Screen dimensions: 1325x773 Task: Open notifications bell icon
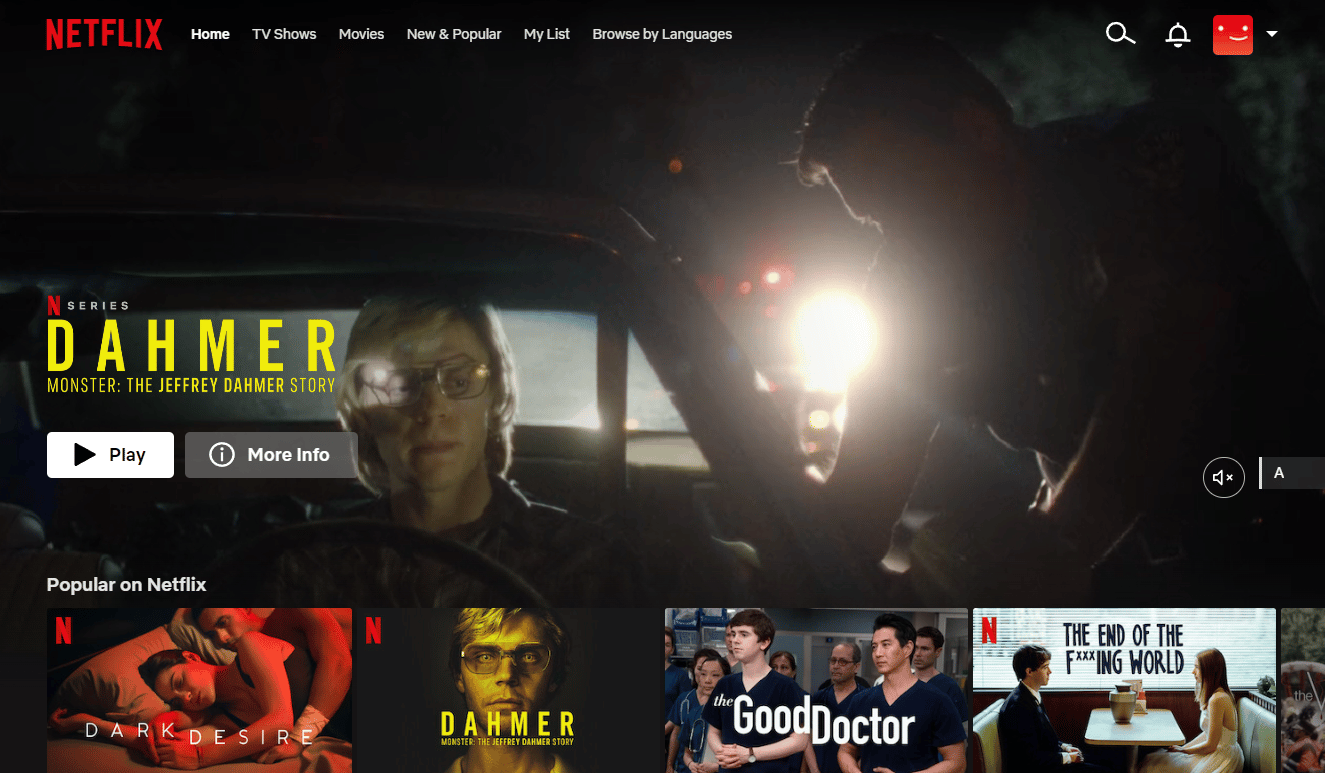1178,35
